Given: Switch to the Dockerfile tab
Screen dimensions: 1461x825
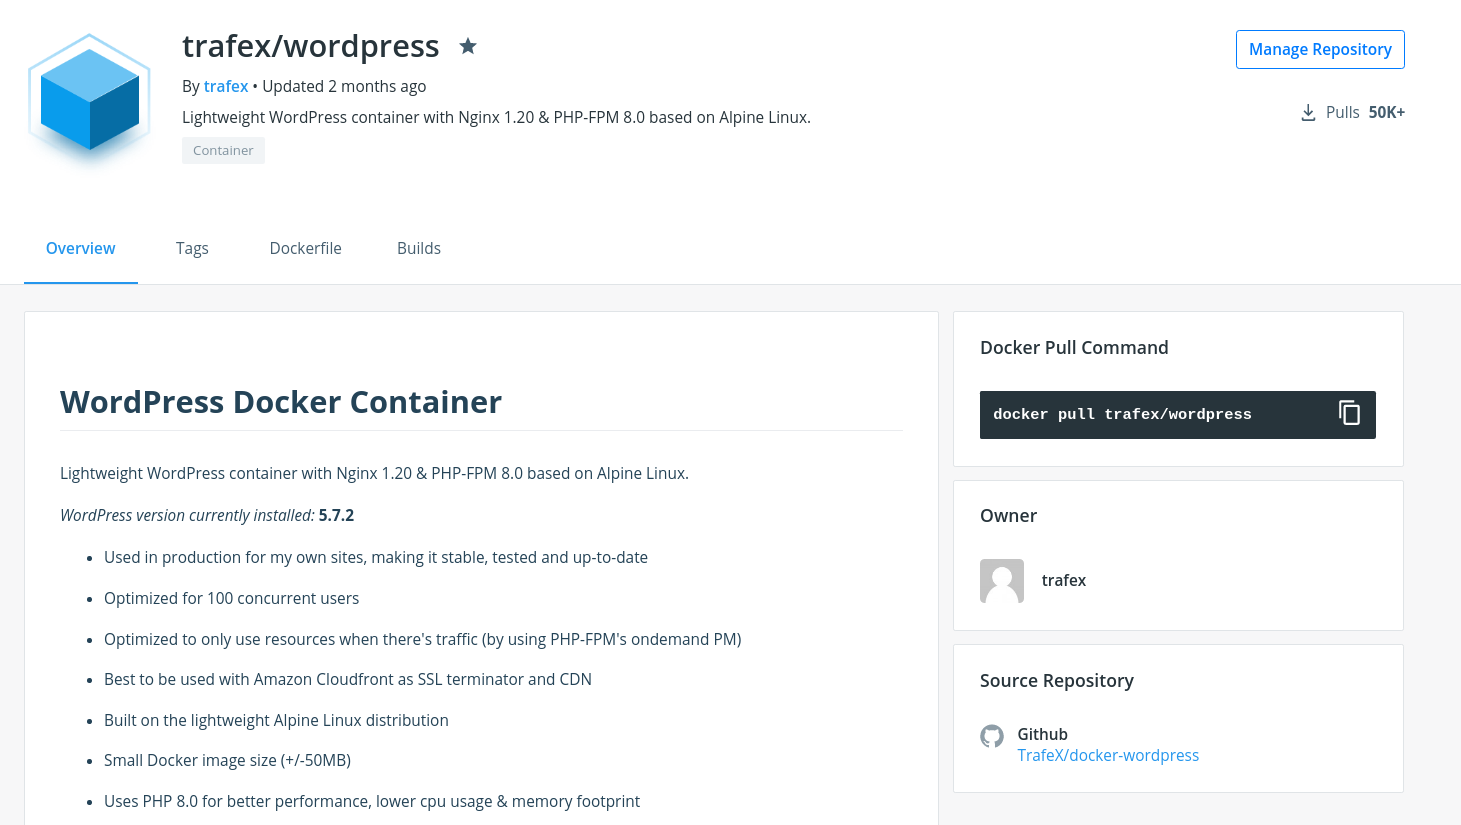Looking at the screenshot, I should (x=306, y=248).
